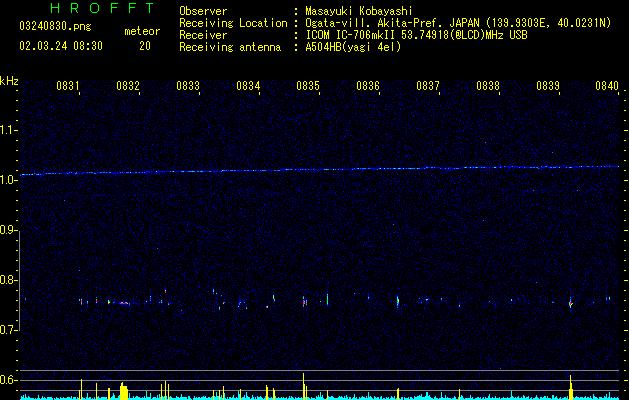Click the Ogata-vill. Akita-Pref. JAPAN coordinates text
Image resolution: width=629 pixels, height=400 pixels.
(x=458, y=23)
